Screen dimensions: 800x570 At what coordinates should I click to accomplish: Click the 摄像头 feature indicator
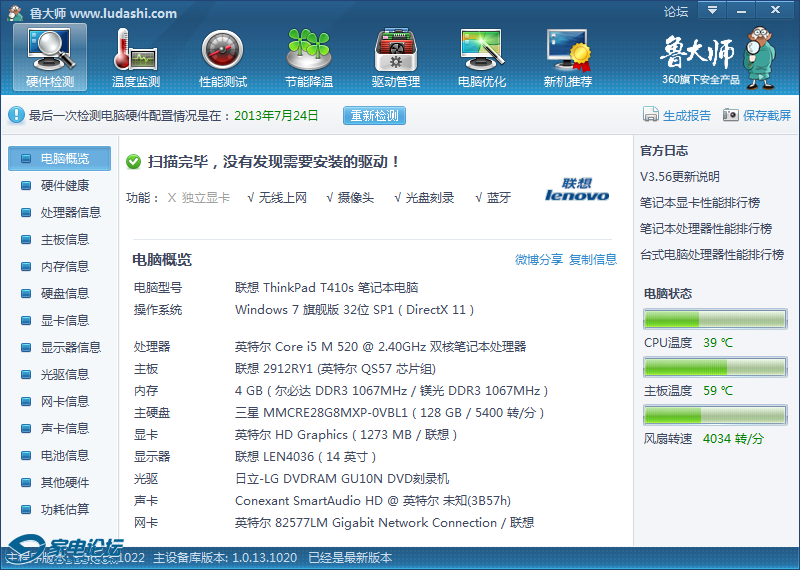(350, 198)
